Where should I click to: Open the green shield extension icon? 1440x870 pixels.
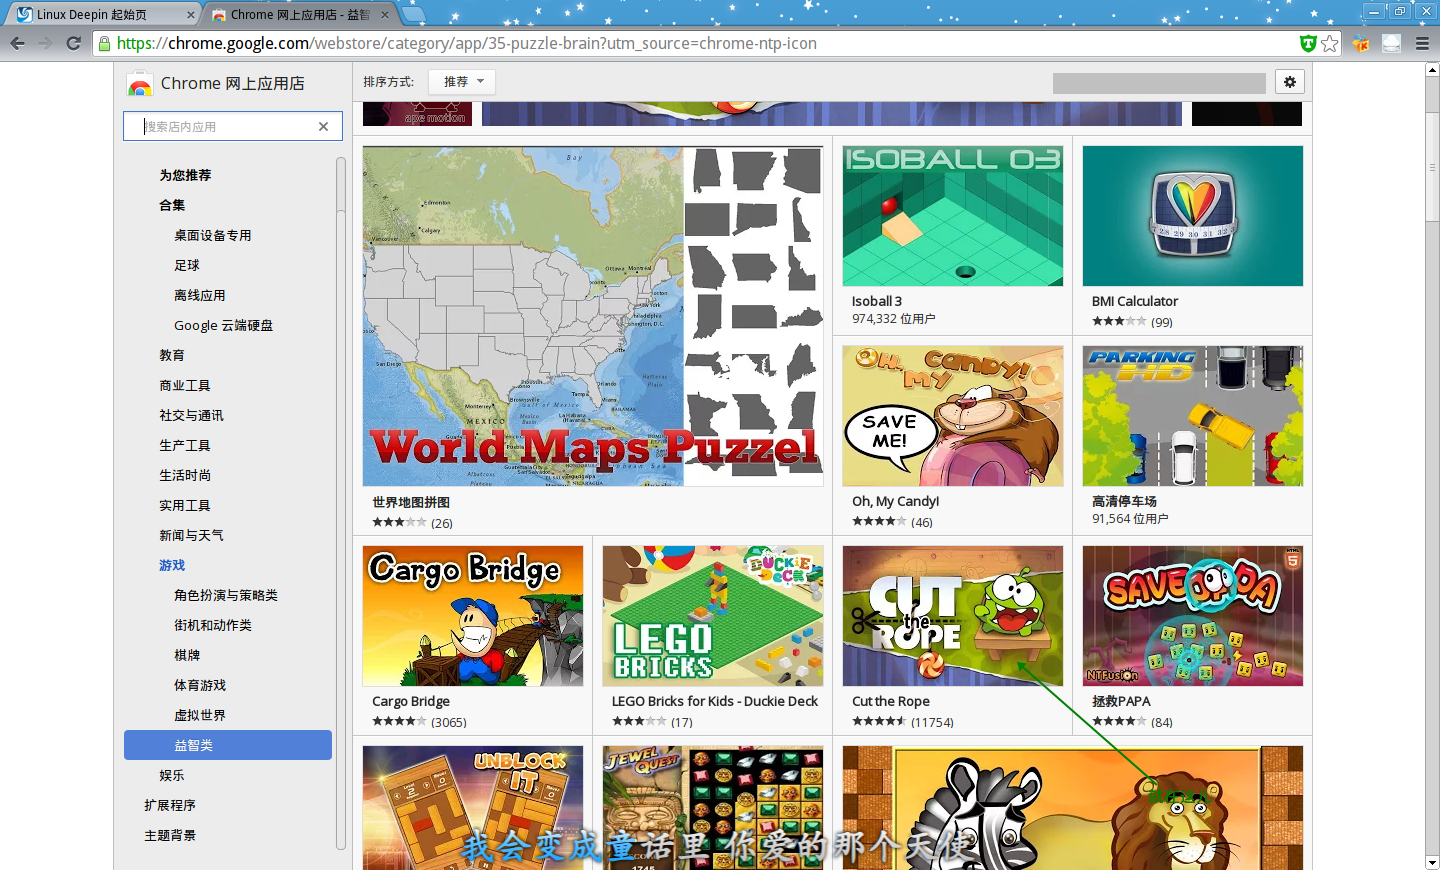pyautogui.click(x=1307, y=43)
